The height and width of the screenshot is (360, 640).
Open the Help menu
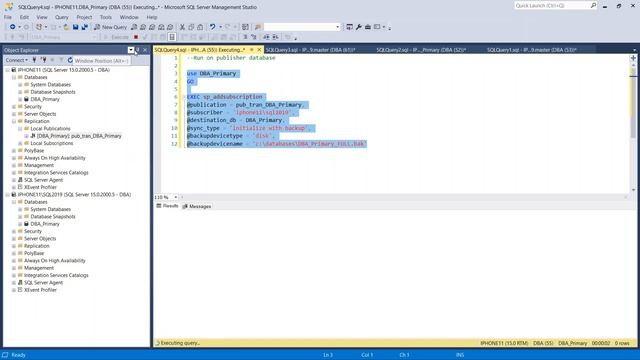tap(152, 17)
